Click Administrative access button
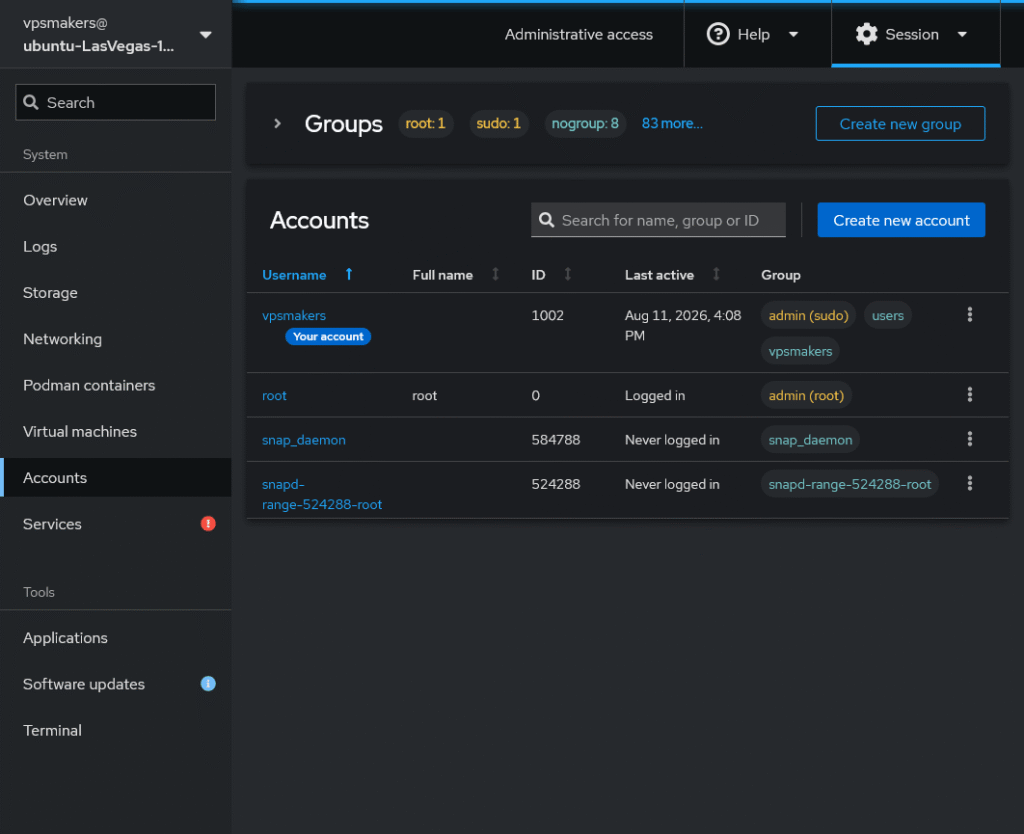 (x=578, y=34)
